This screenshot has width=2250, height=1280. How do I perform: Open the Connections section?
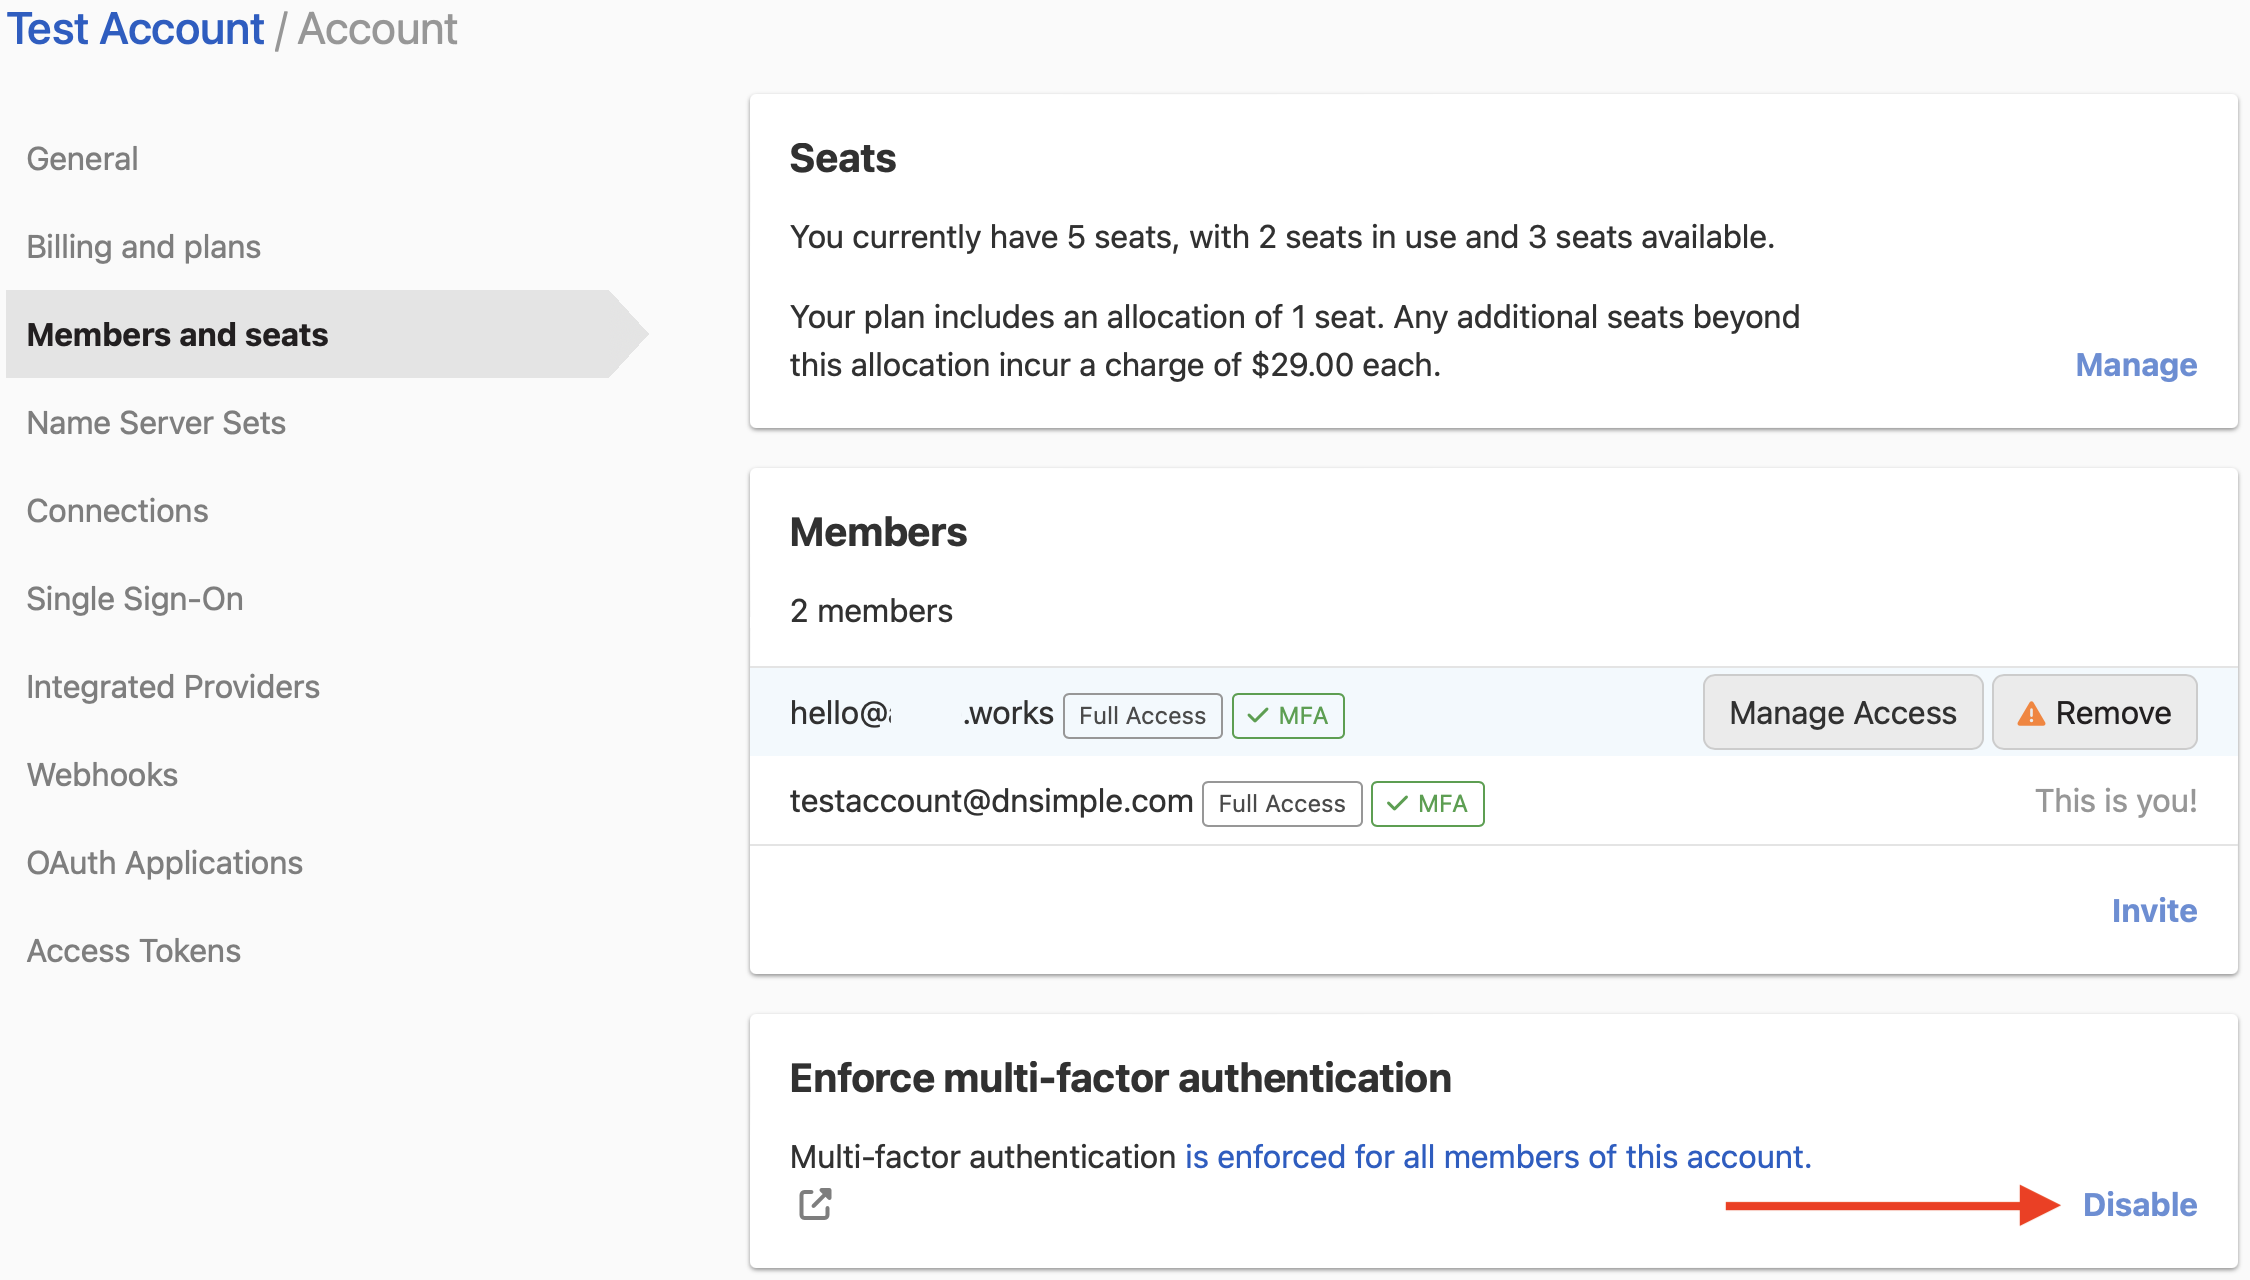click(117, 510)
